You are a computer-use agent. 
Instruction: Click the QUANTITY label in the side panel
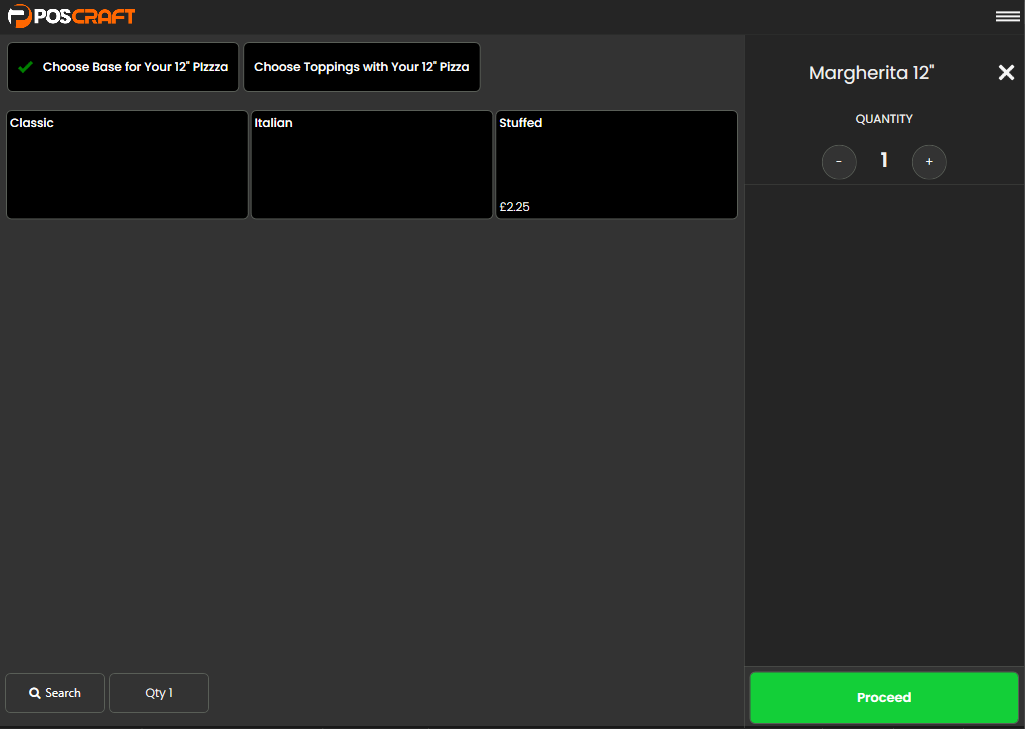[884, 119]
